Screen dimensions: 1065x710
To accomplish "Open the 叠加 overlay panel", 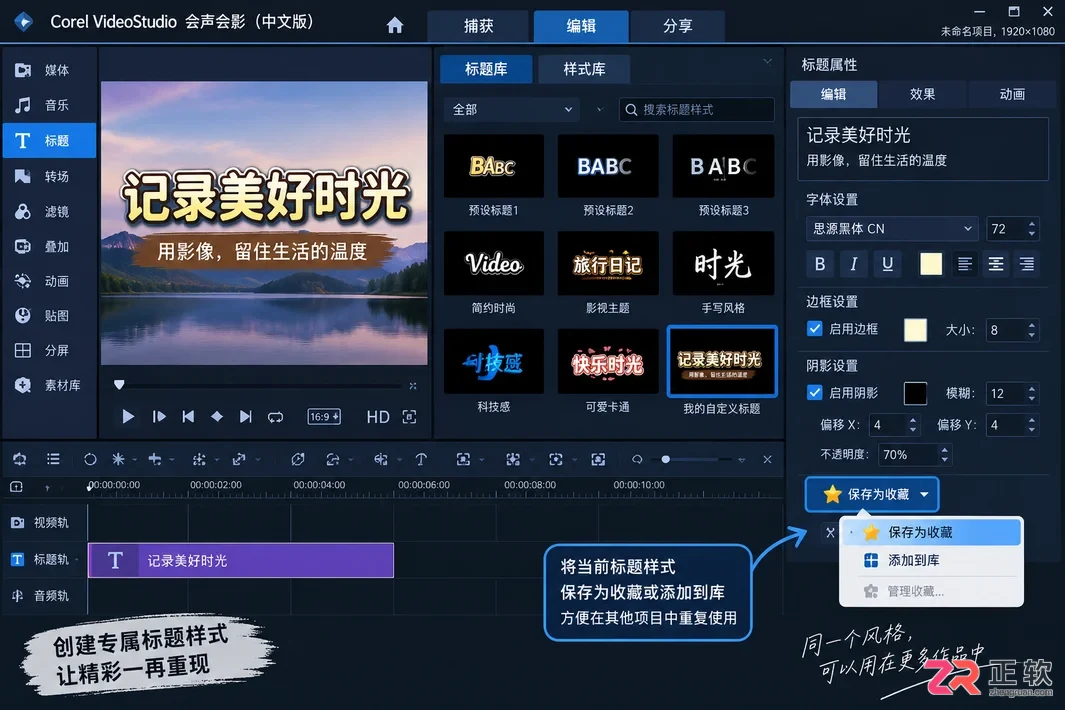I will (49, 247).
